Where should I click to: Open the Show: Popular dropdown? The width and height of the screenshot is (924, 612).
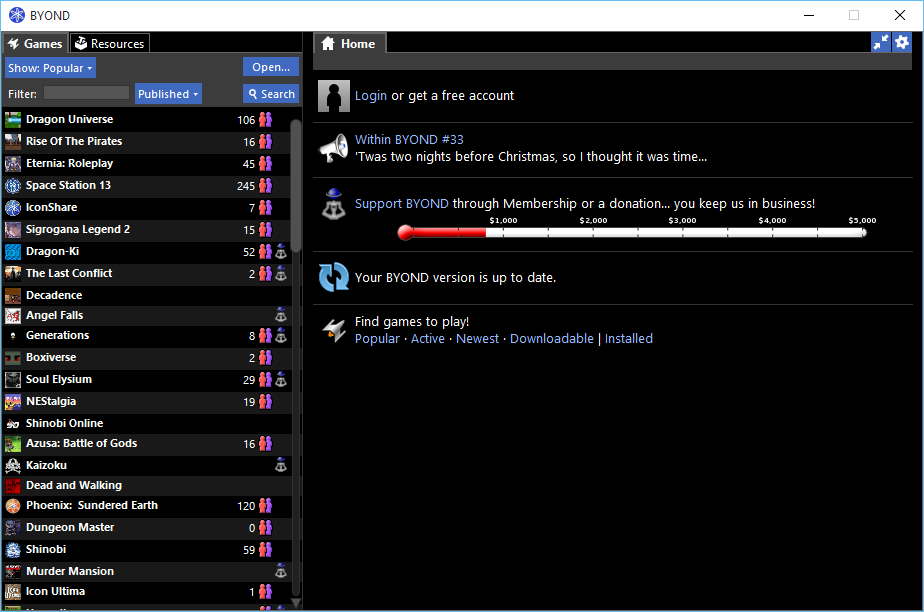tap(50, 68)
